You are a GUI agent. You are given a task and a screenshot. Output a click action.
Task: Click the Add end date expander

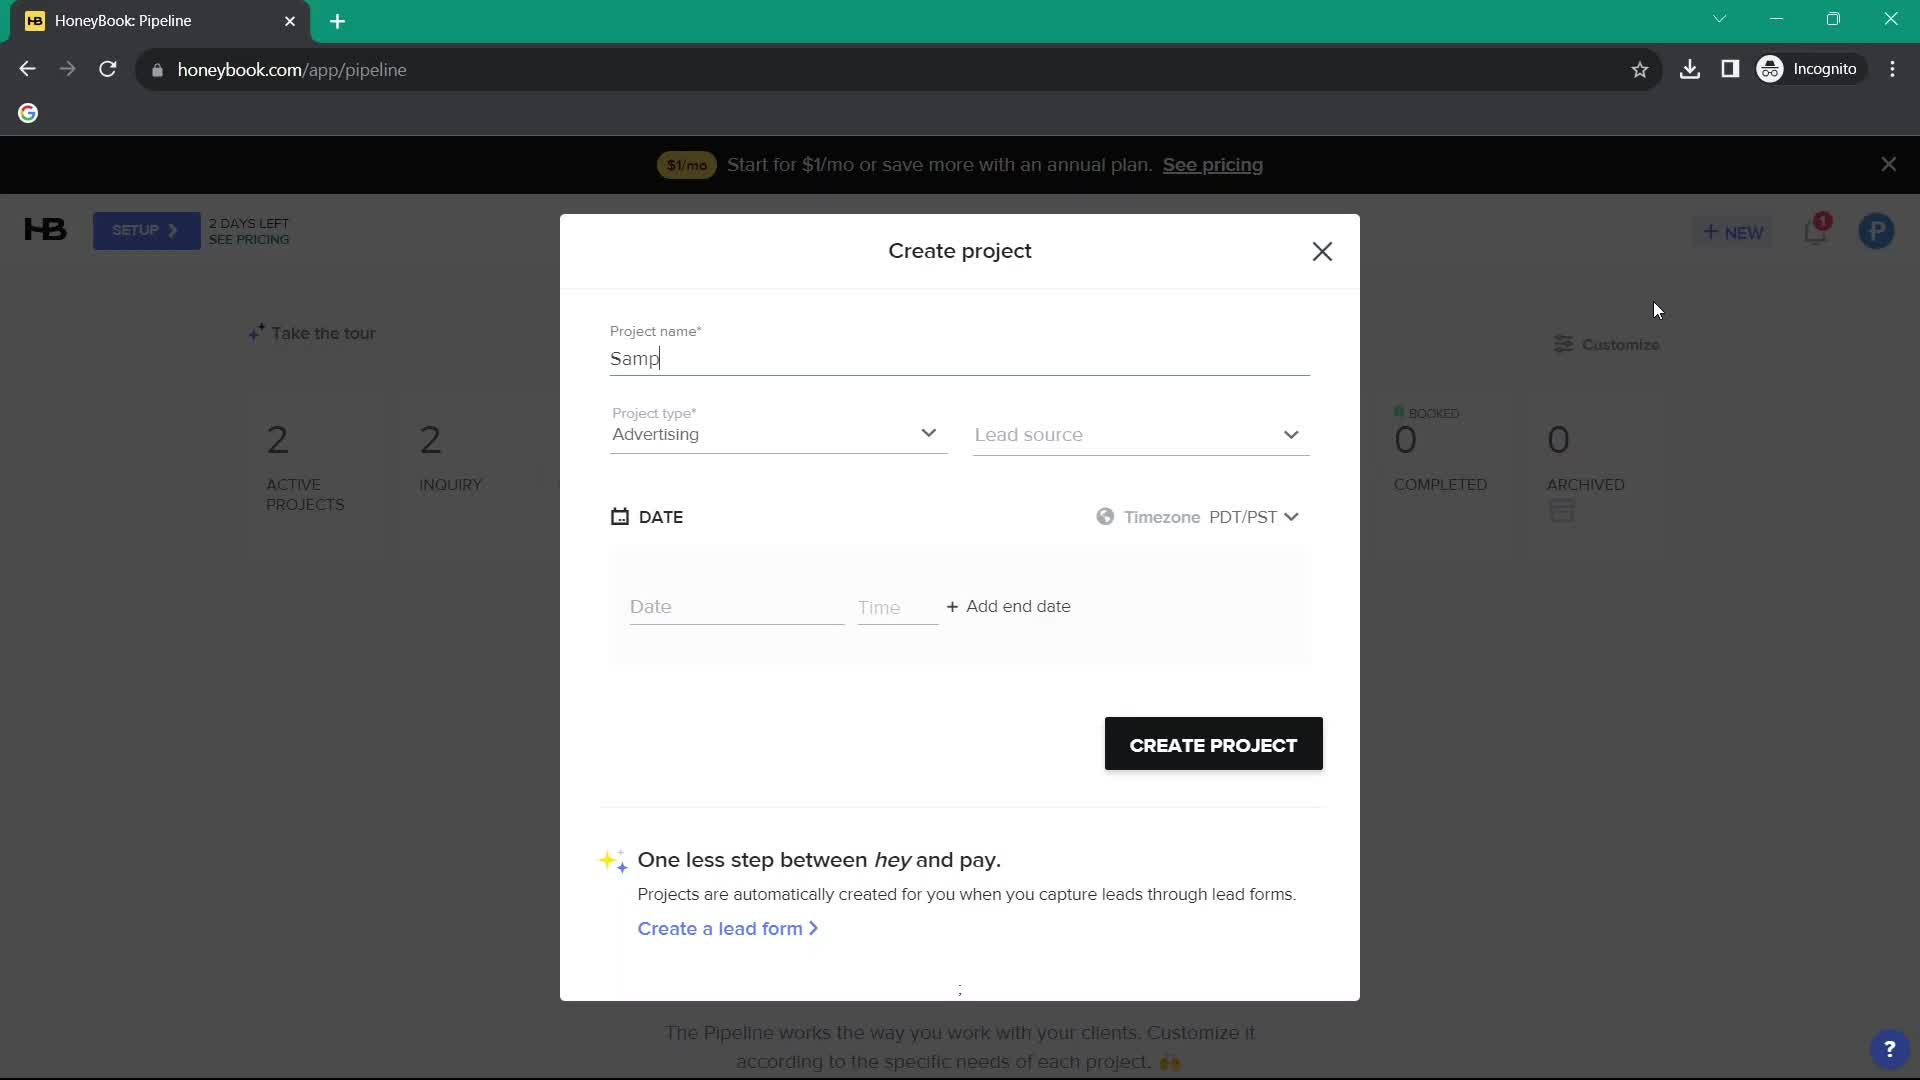point(1009,605)
